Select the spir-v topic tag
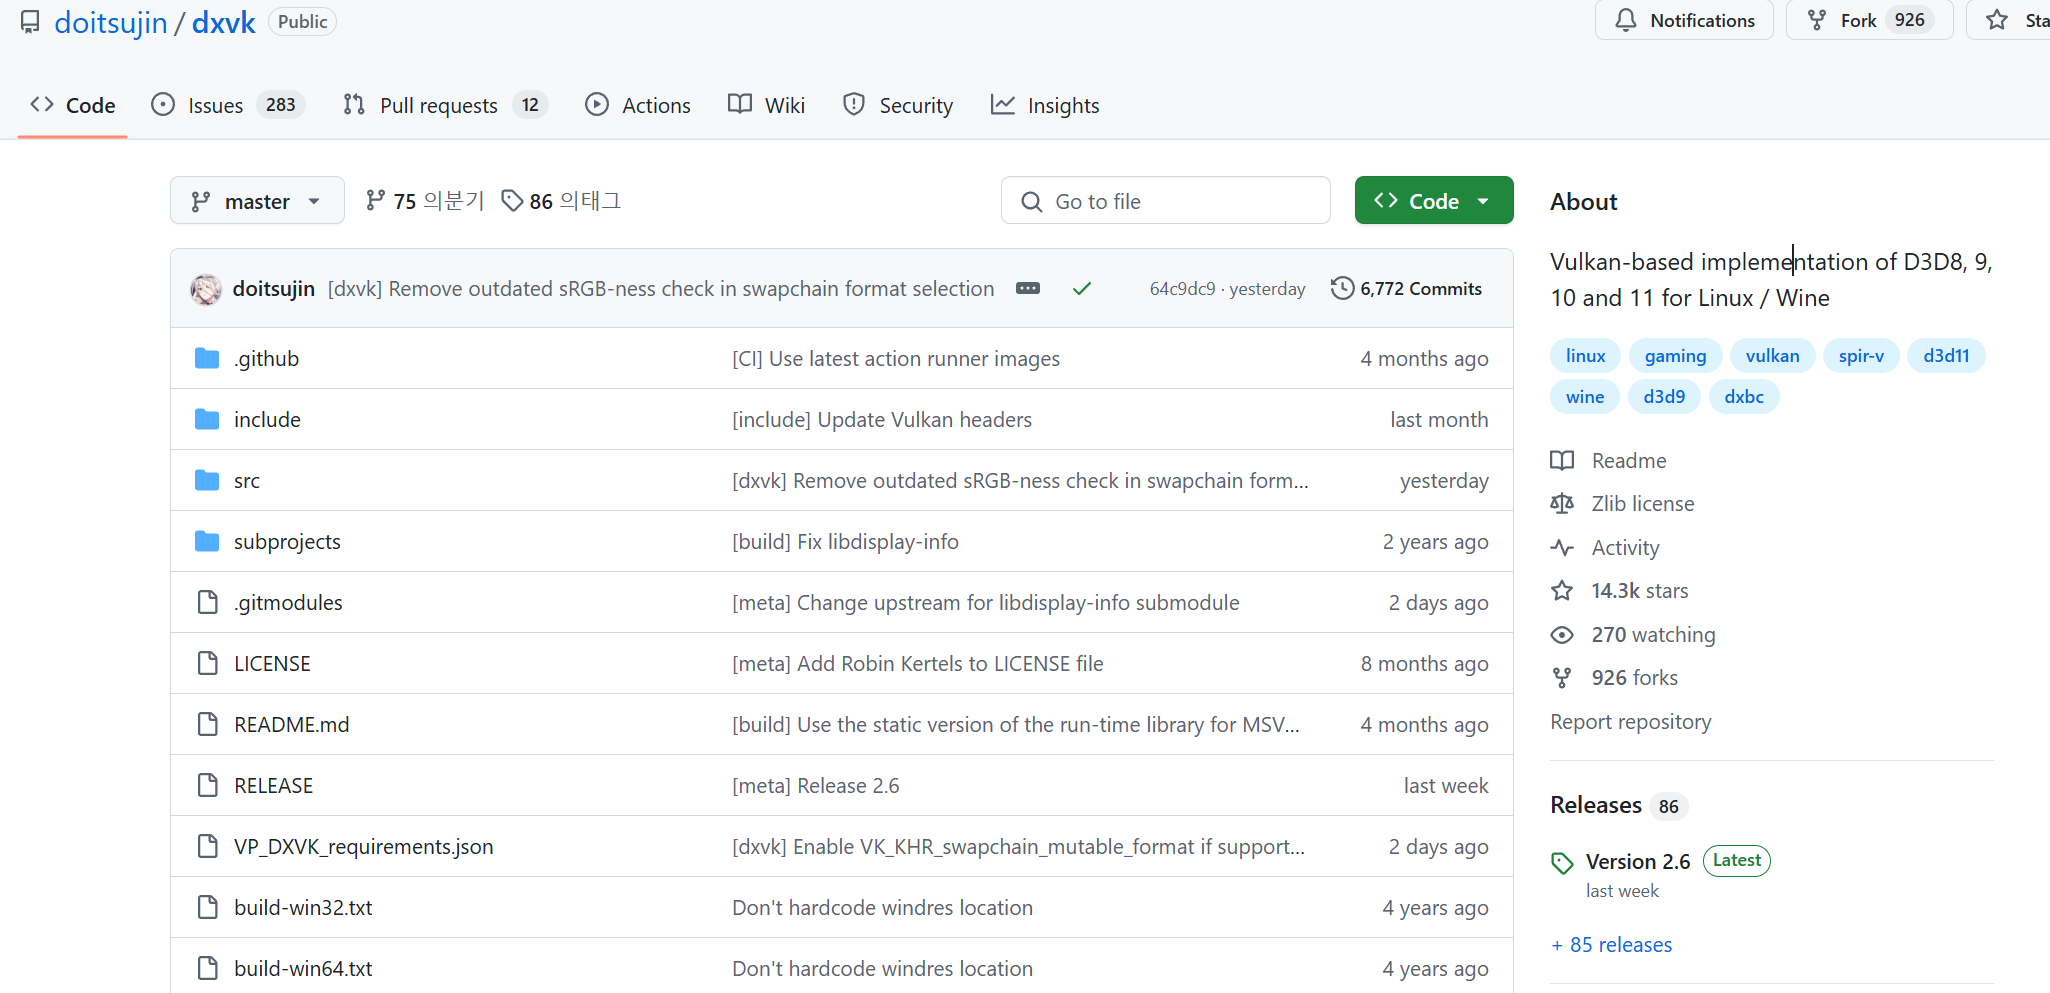 pos(1861,356)
